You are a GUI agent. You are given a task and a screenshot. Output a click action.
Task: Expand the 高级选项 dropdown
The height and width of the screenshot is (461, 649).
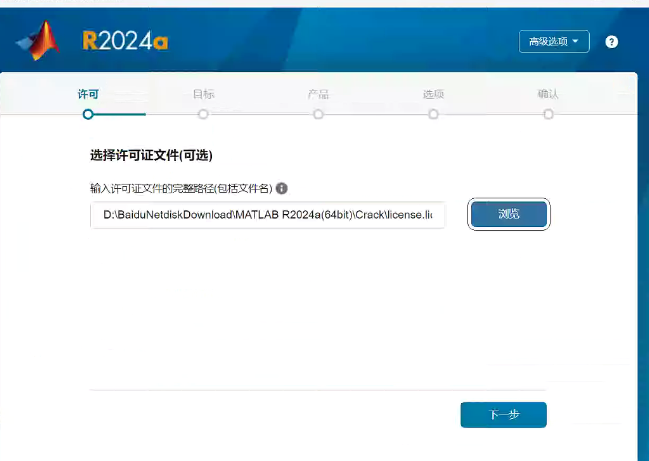(x=554, y=41)
